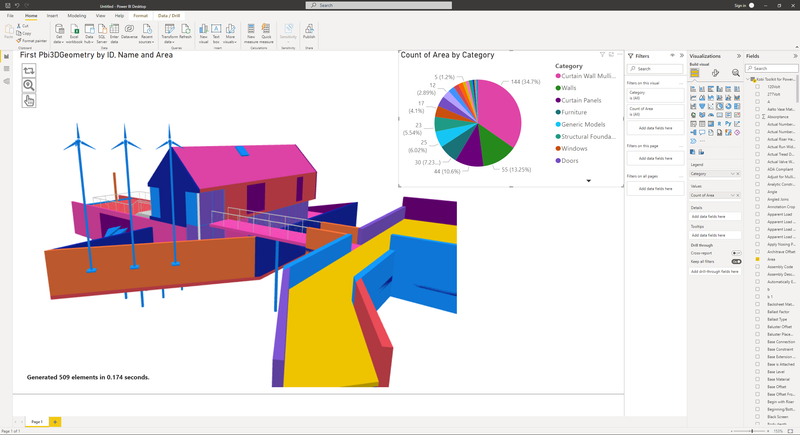Open the Count of Area field dropdown
800x435 pixels.
[x=733, y=195]
